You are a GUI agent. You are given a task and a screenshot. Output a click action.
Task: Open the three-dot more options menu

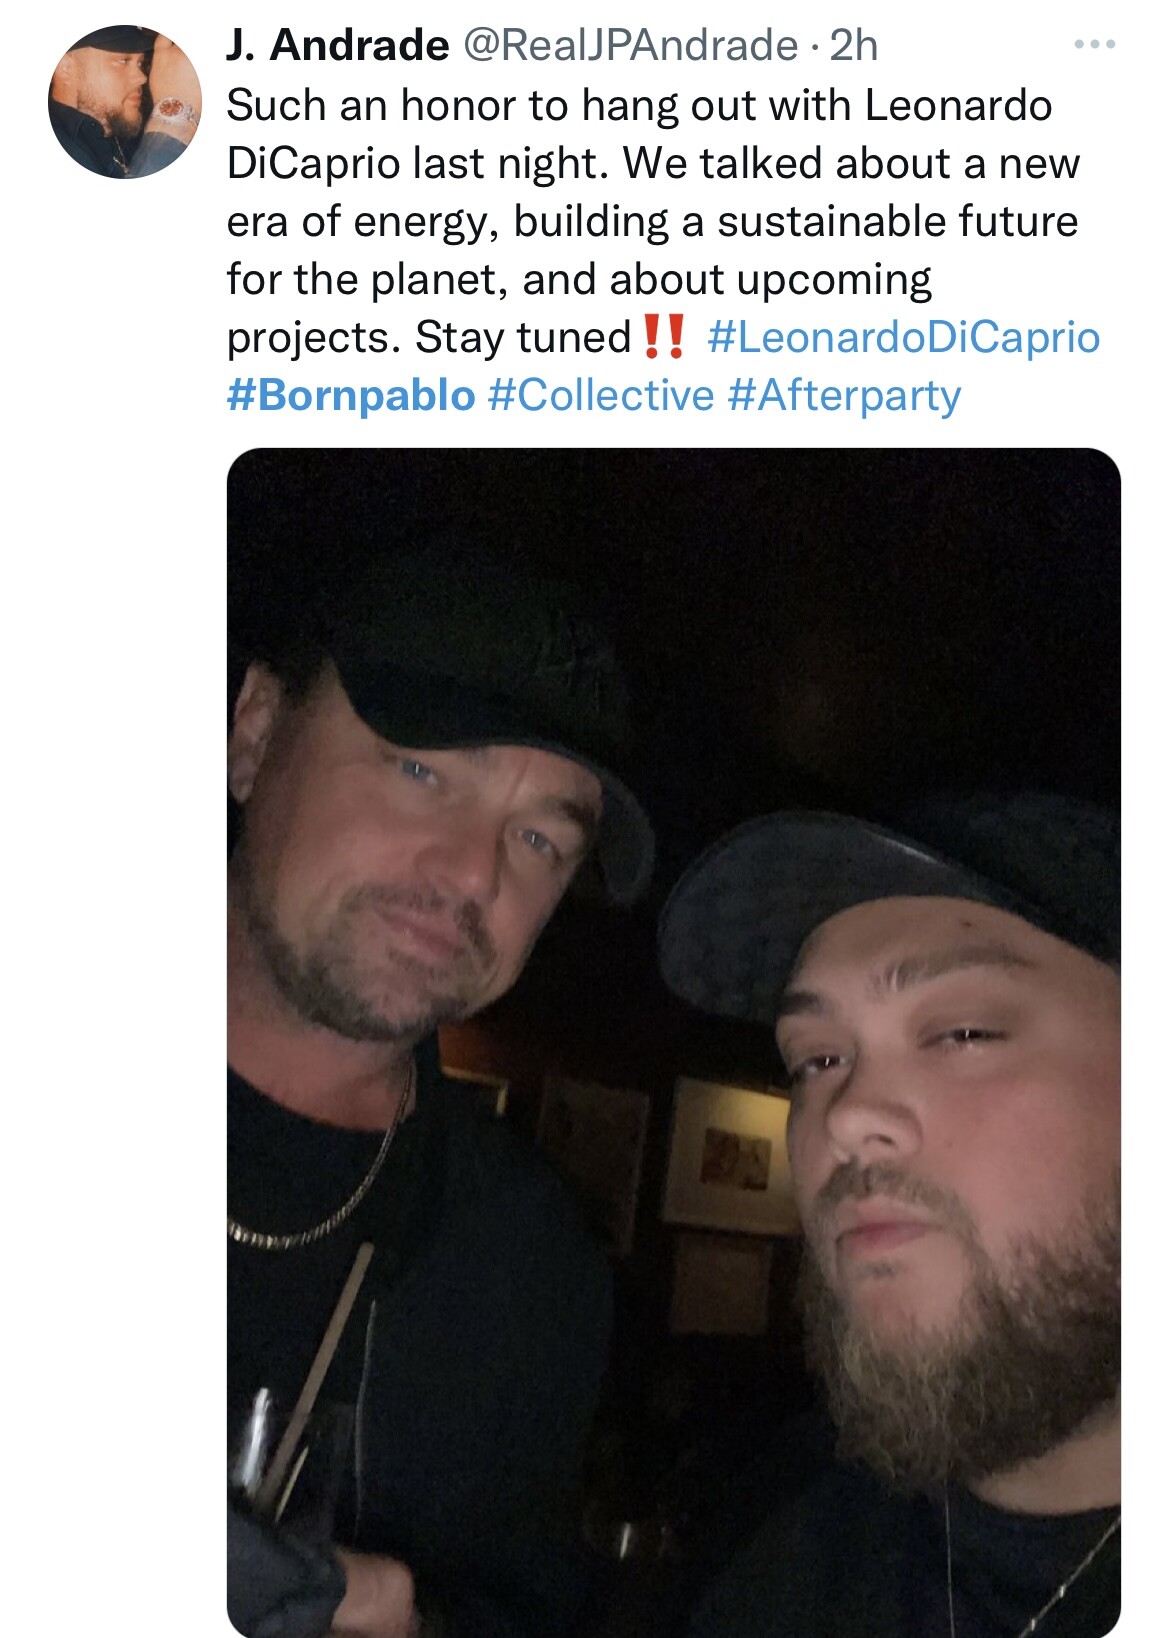[1094, 45]
